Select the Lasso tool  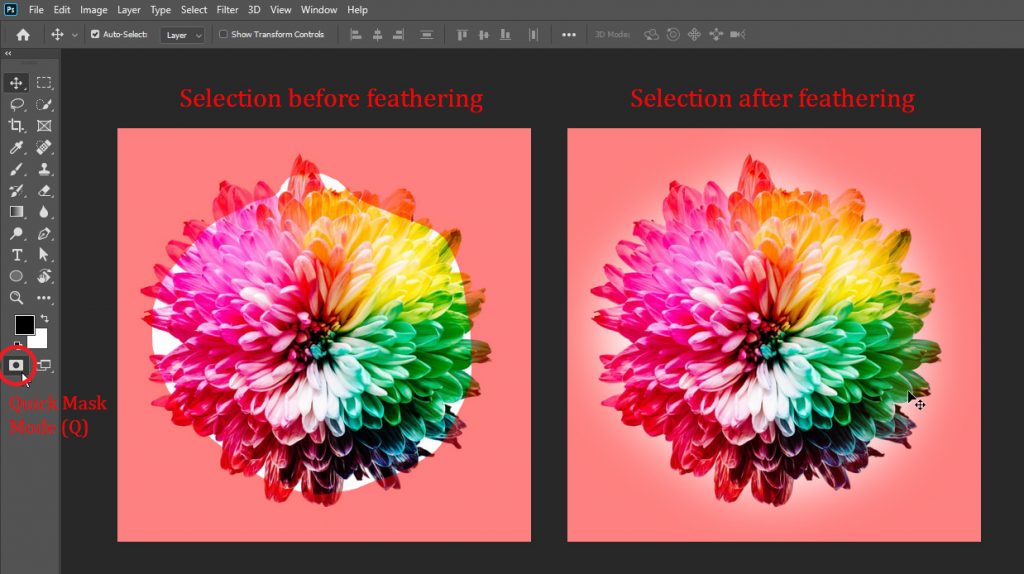pyautogui.click(x=17, y=104)
